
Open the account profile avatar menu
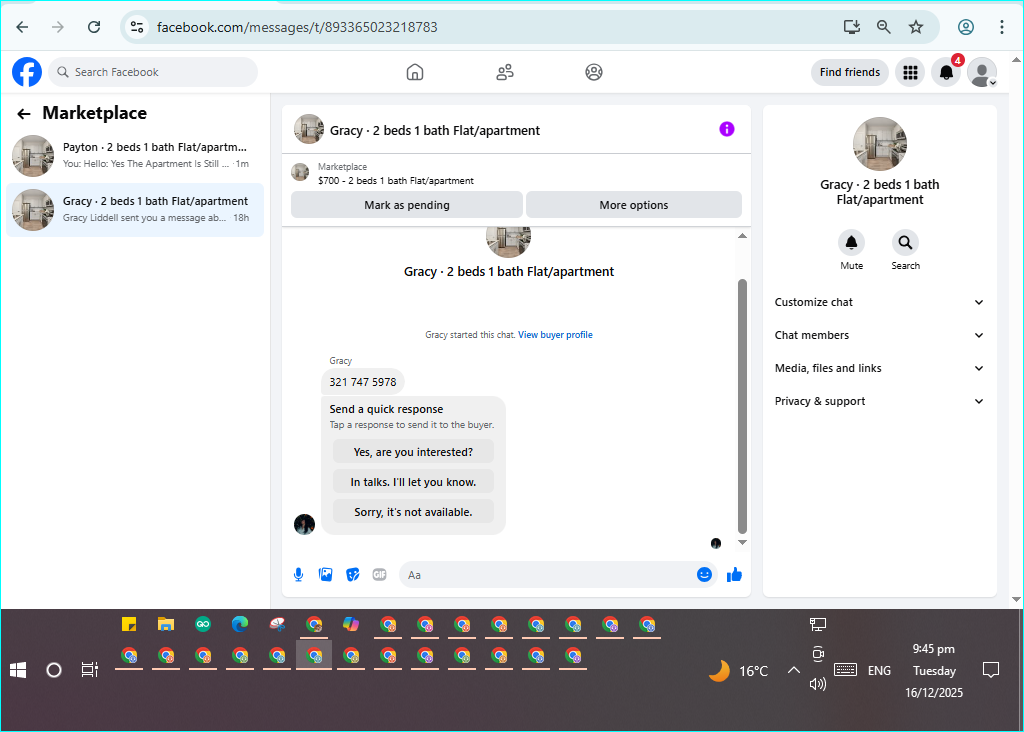982,72
